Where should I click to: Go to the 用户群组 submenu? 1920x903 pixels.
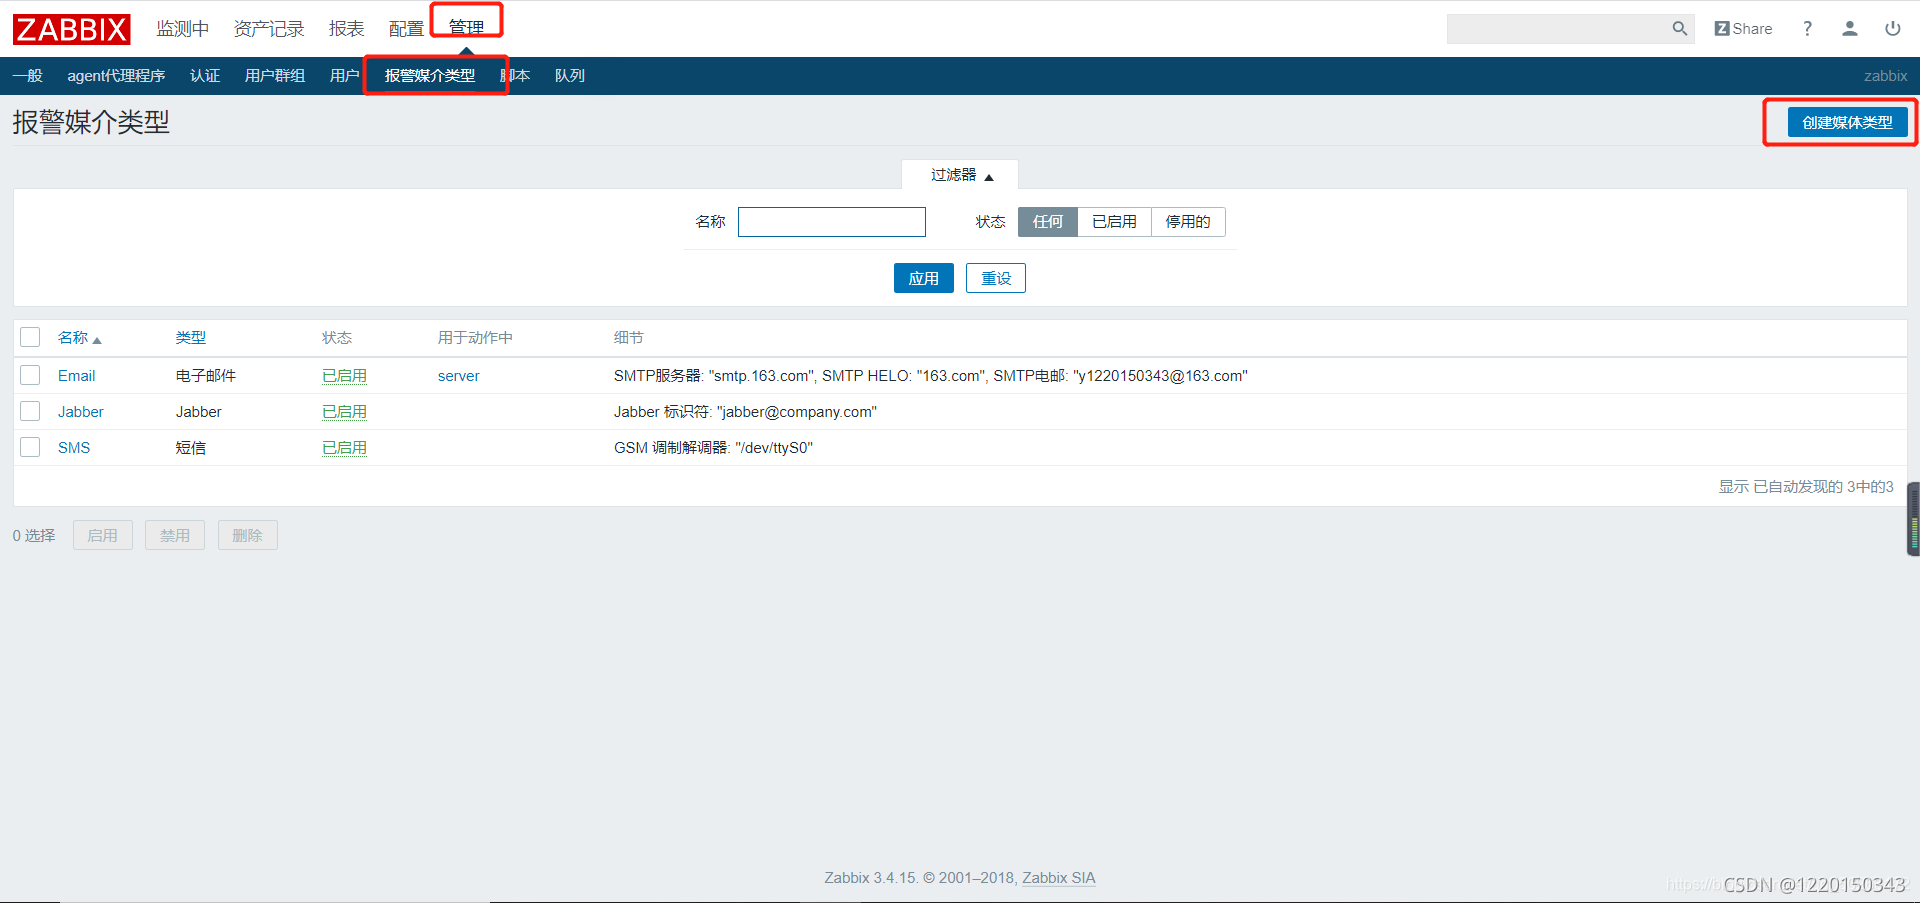pos(275,76)
